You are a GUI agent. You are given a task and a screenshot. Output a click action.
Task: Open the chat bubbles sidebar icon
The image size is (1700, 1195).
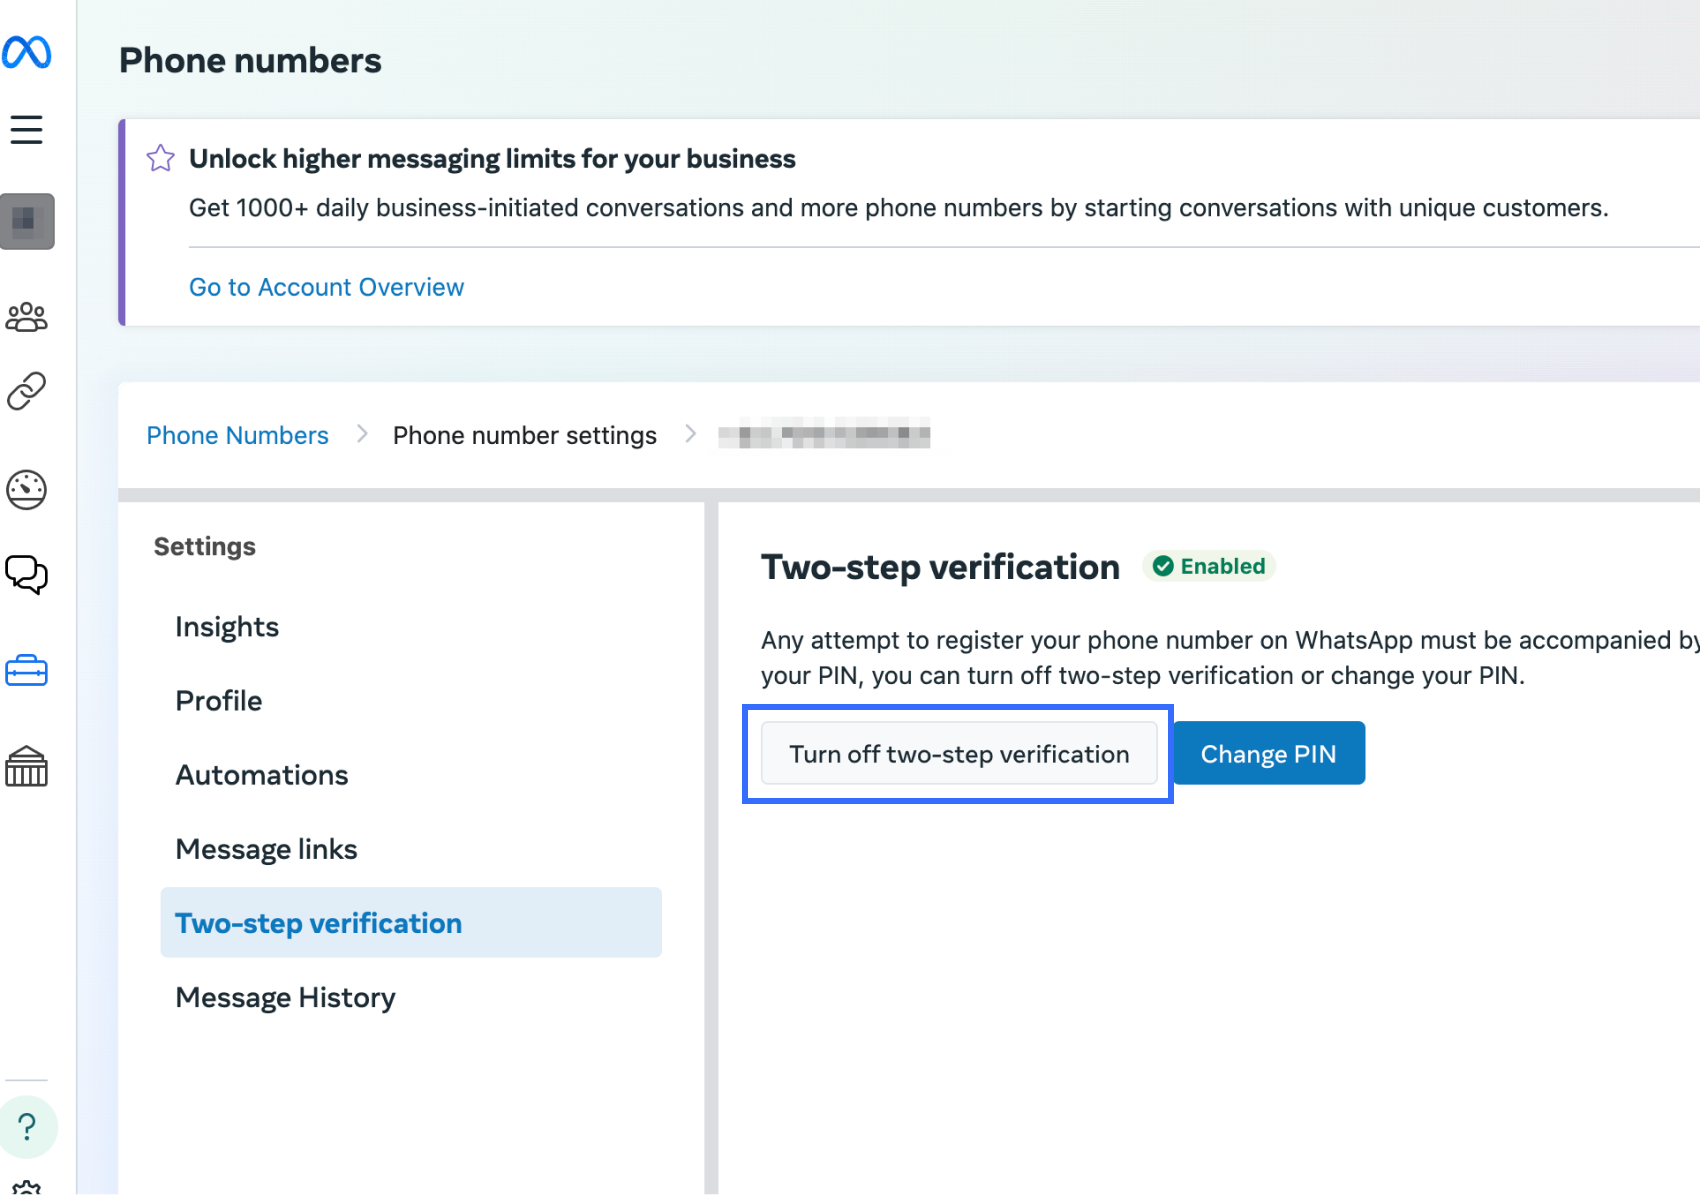pos(27,574)
